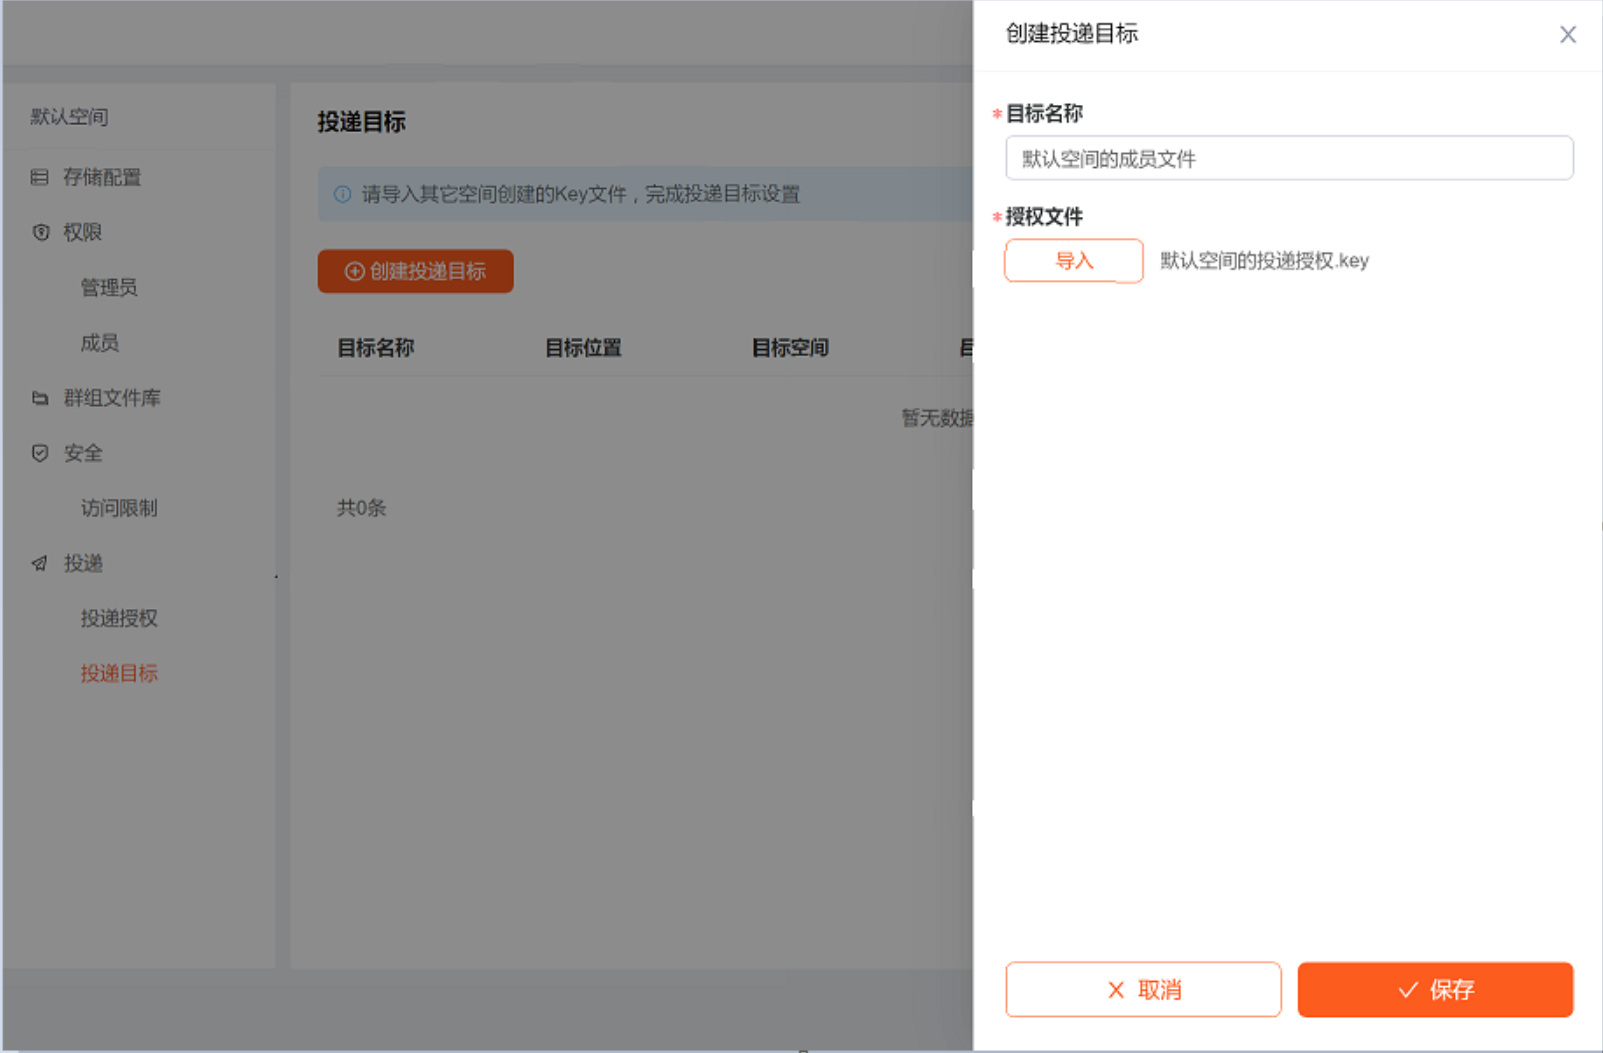Click the 安全 security shield icon
The height and width of the screenshot is (1053, 1603).
pos(40,453)
